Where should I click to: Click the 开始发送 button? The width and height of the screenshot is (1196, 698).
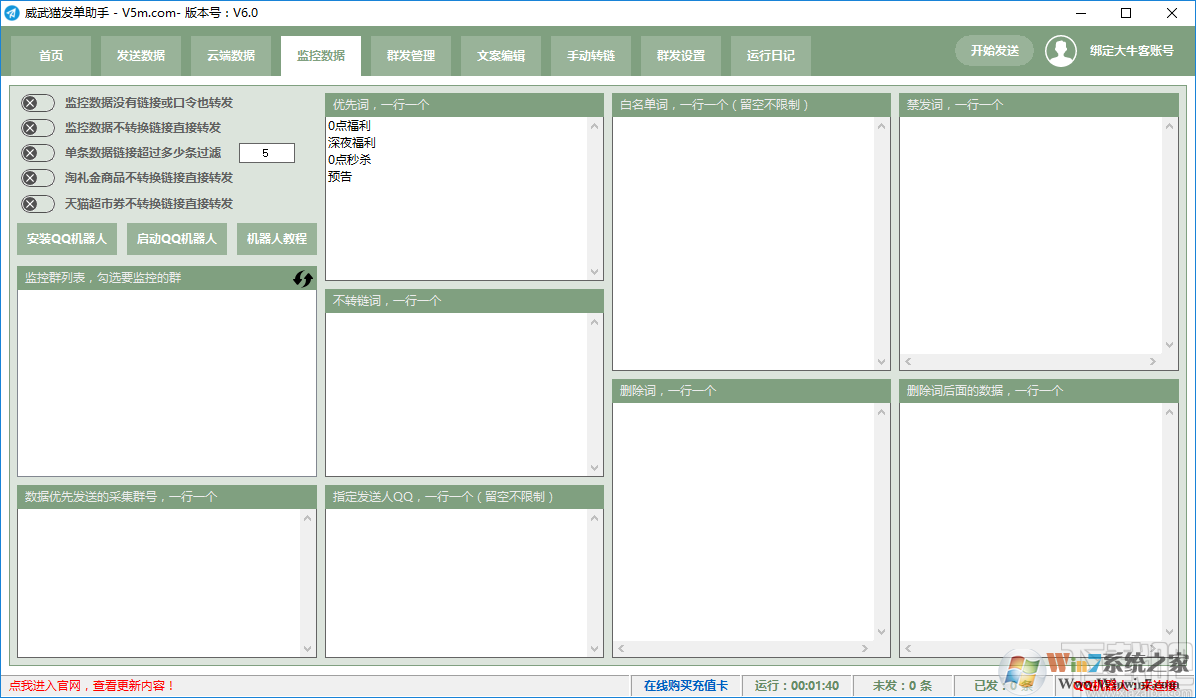(995, 51)
